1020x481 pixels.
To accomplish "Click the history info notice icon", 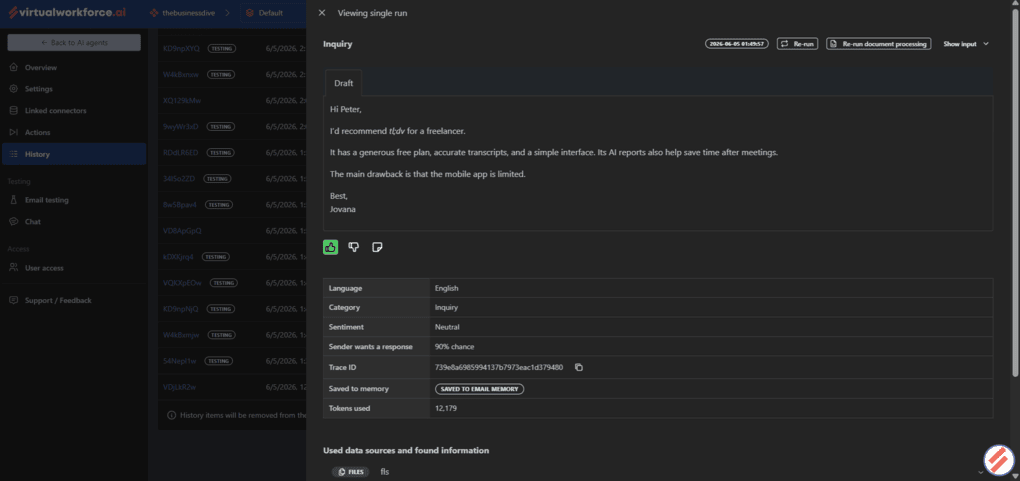I will (x=172, y=415).
